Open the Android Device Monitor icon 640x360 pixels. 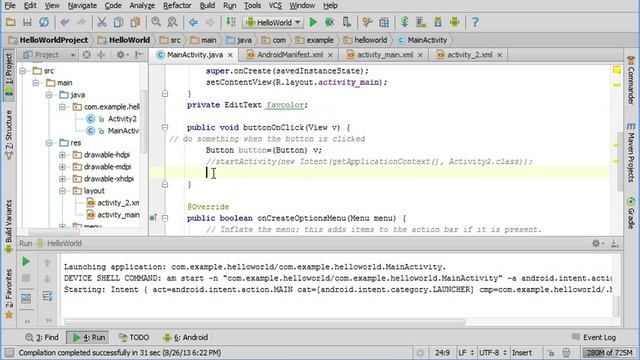[454, 22]
